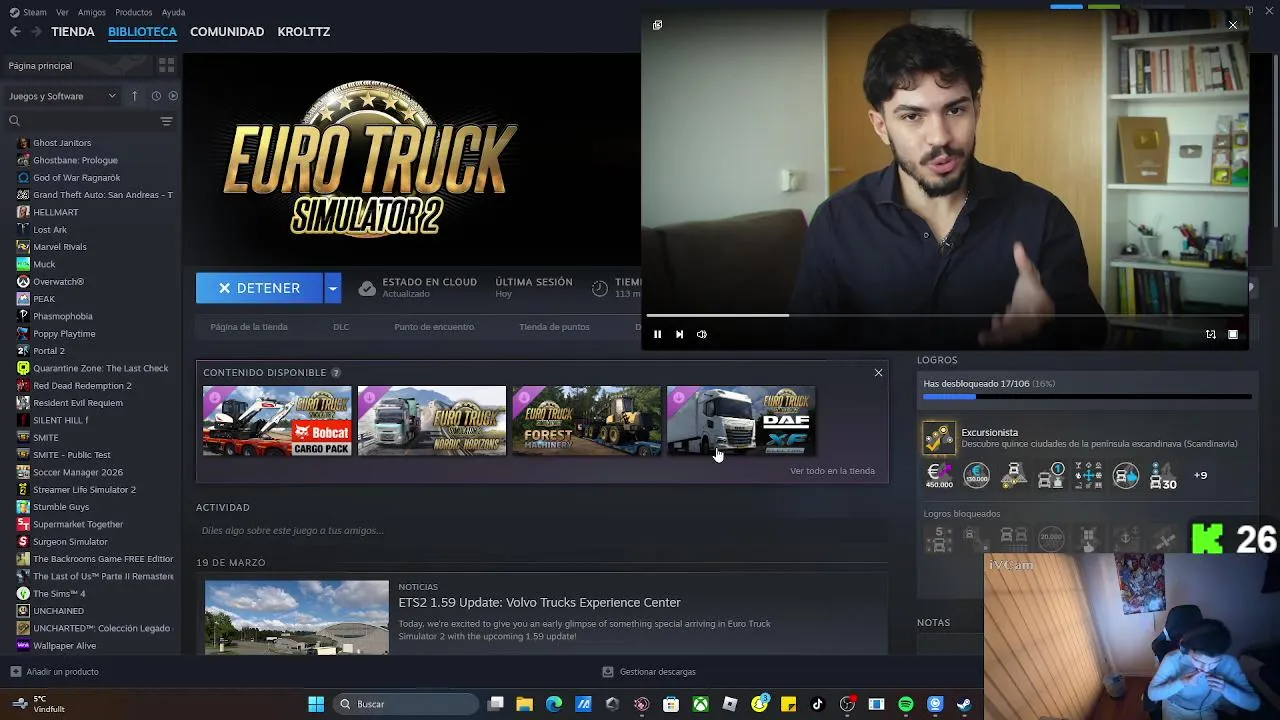
Task: Mute the video player volume
Action: (x=701, y=334)
